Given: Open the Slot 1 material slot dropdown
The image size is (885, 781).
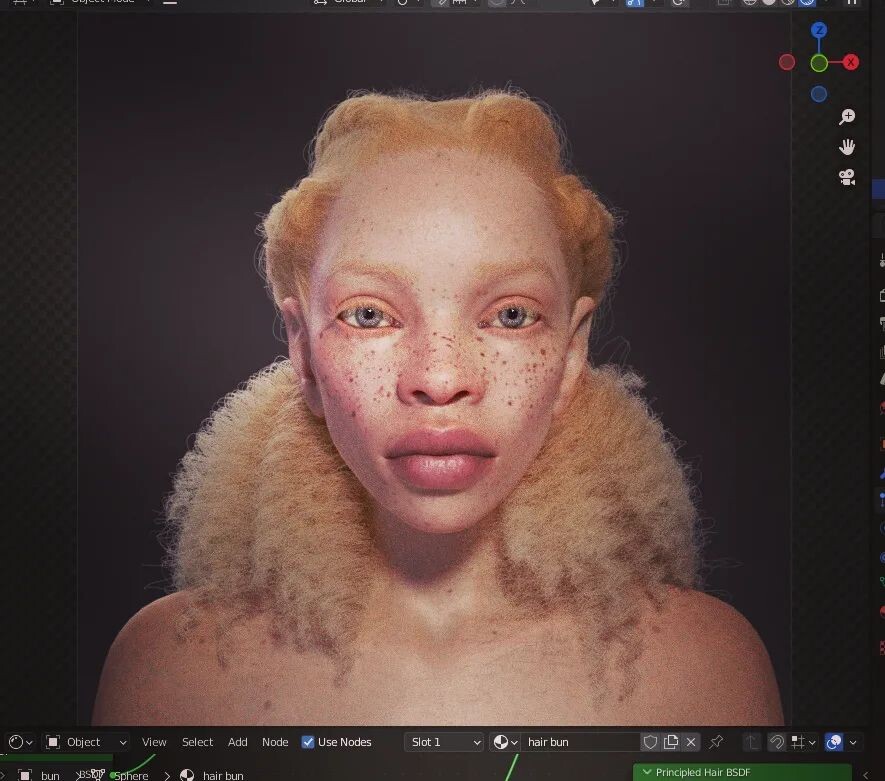Looking at the screenshot, I should coord(443,742).
